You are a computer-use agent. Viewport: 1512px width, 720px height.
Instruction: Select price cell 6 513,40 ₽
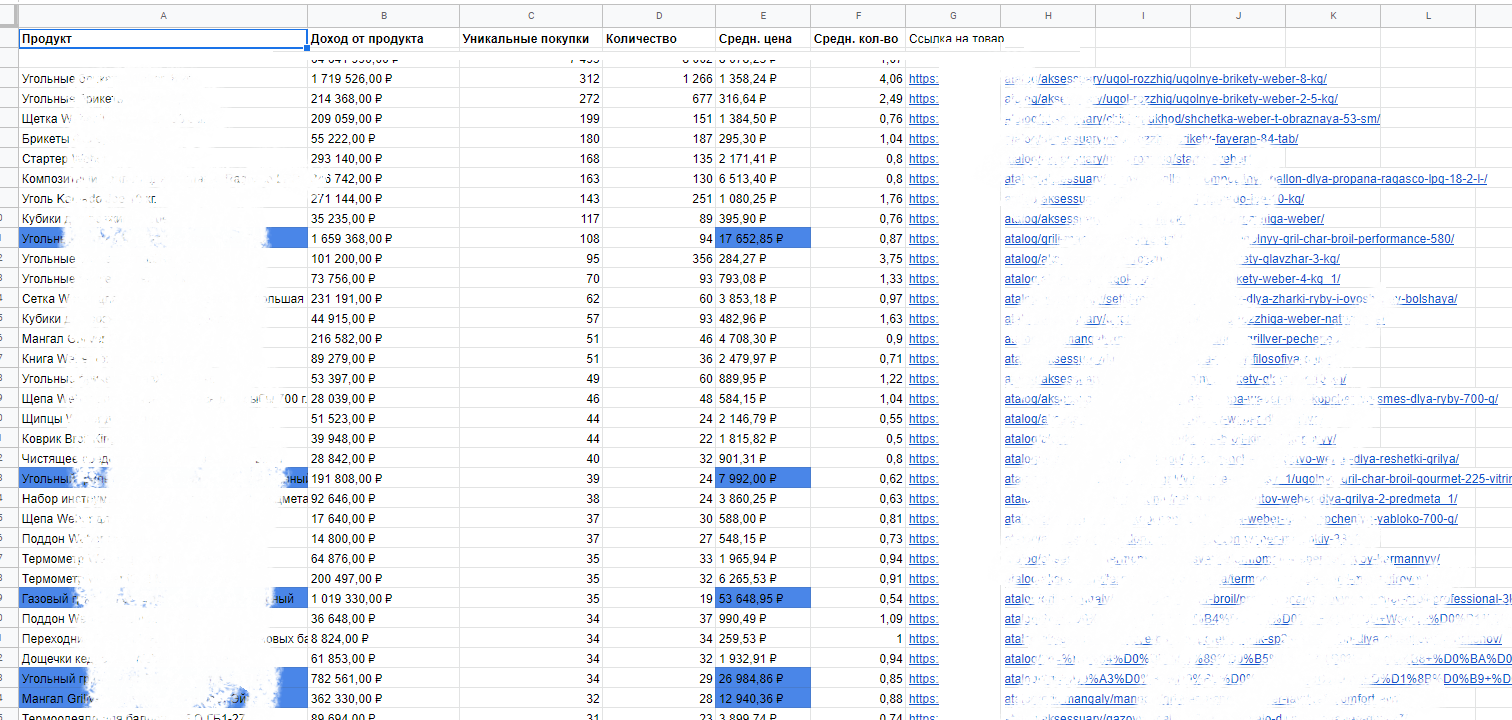[763, 179]
